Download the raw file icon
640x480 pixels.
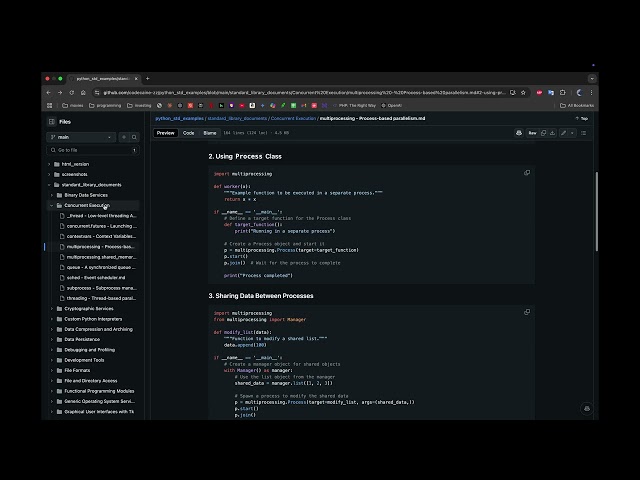pyautogui.click(x=552, y=133)
